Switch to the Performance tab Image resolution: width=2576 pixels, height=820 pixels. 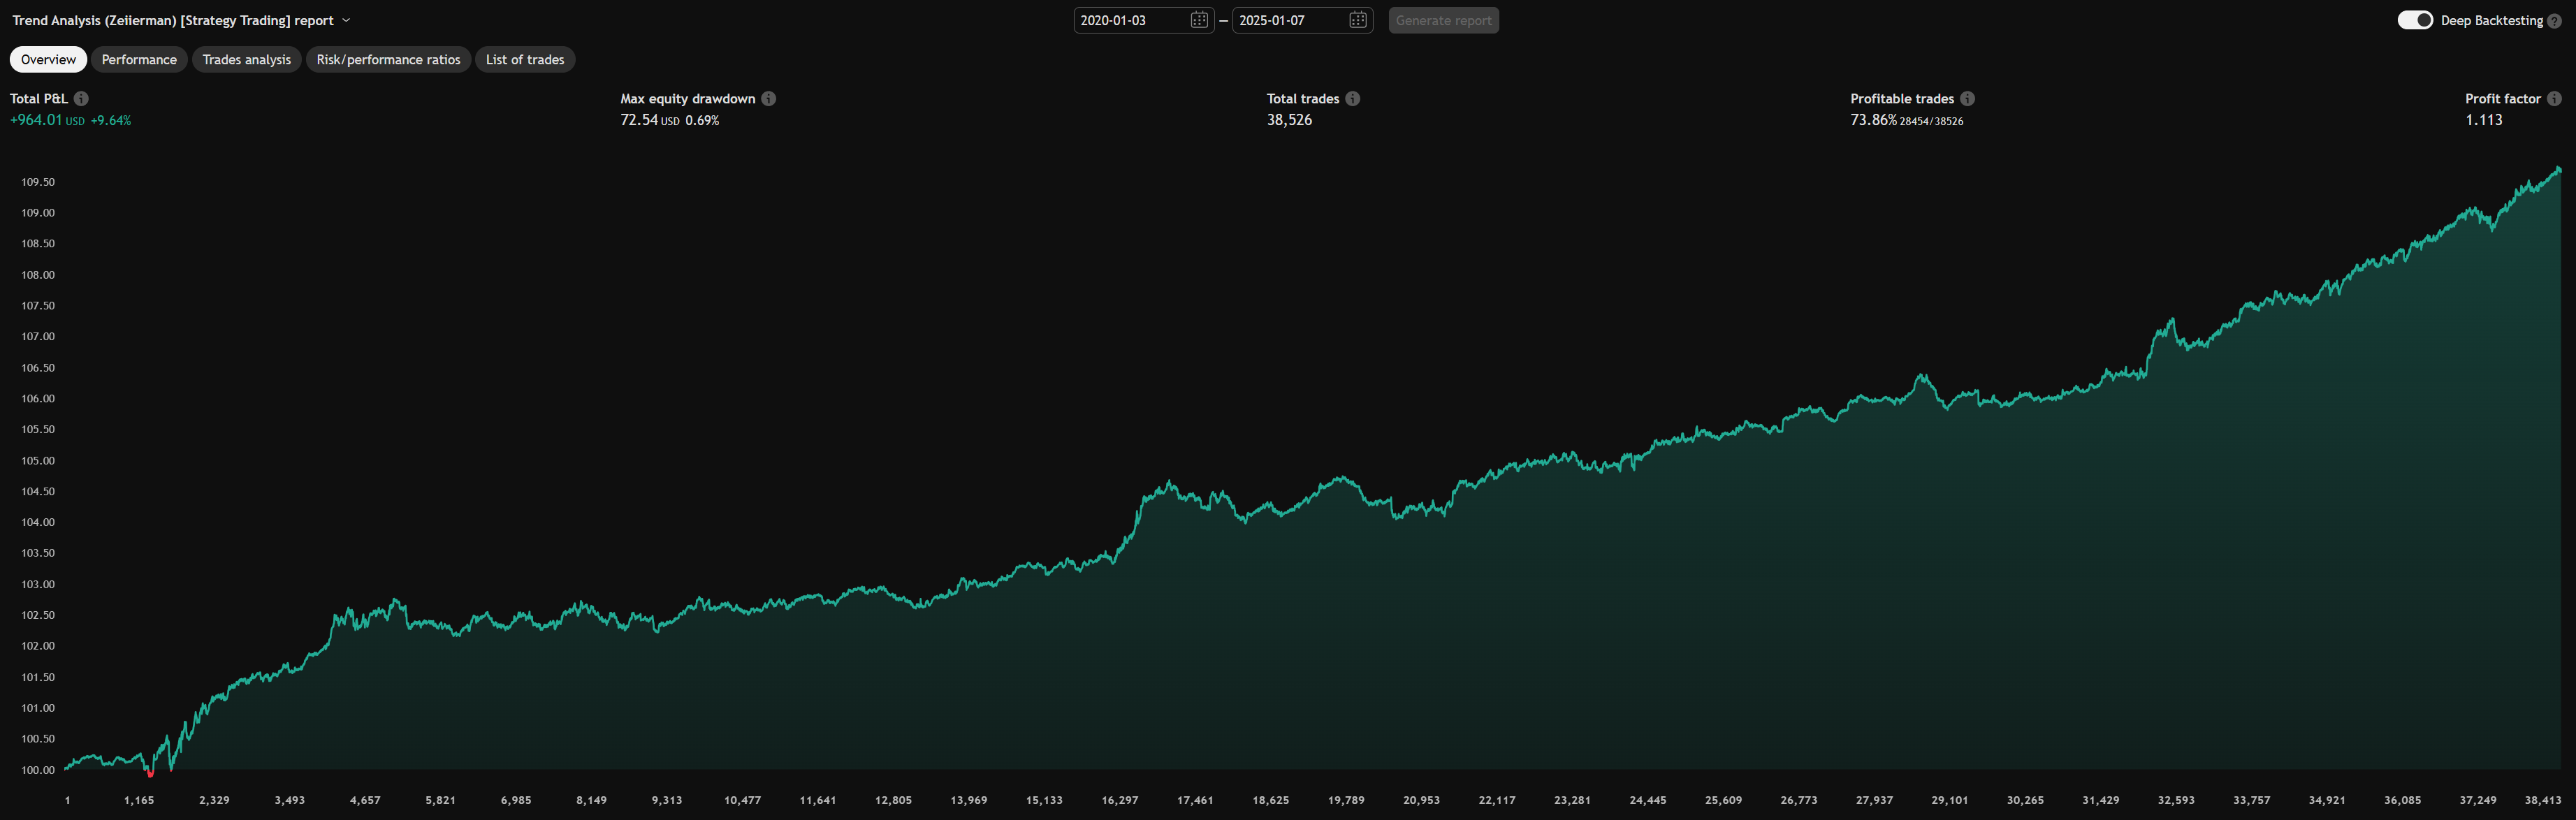pyautogui.click(x=139, y=60)
